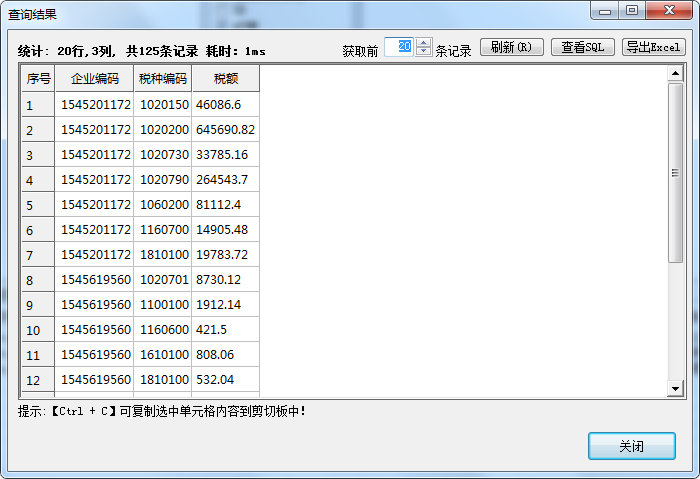
Task: Export results with 导出Excel button
Action: 654,47
